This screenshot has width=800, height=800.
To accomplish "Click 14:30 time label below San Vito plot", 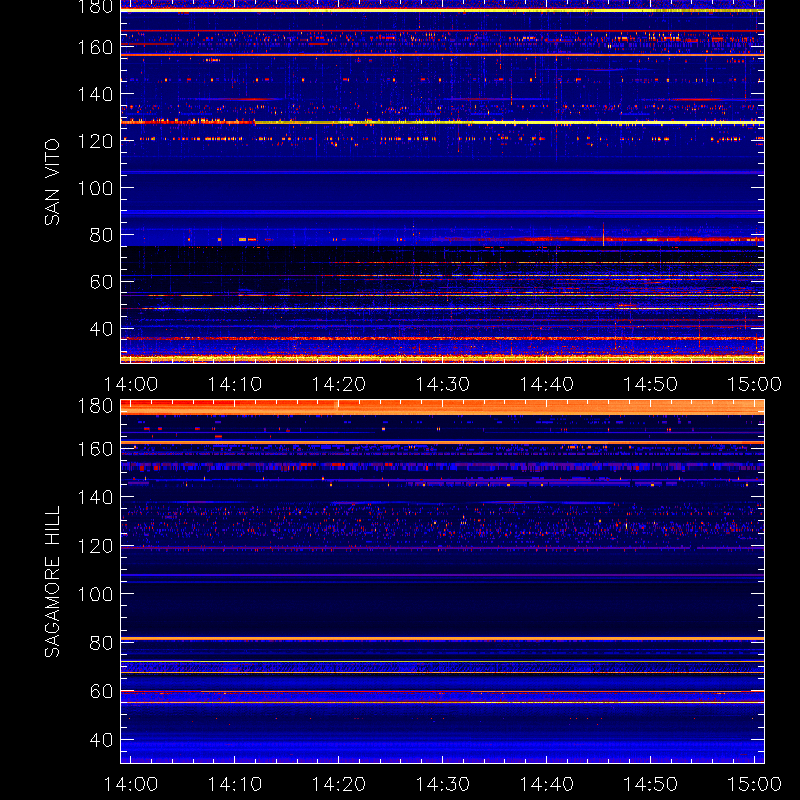I will 442,384.
